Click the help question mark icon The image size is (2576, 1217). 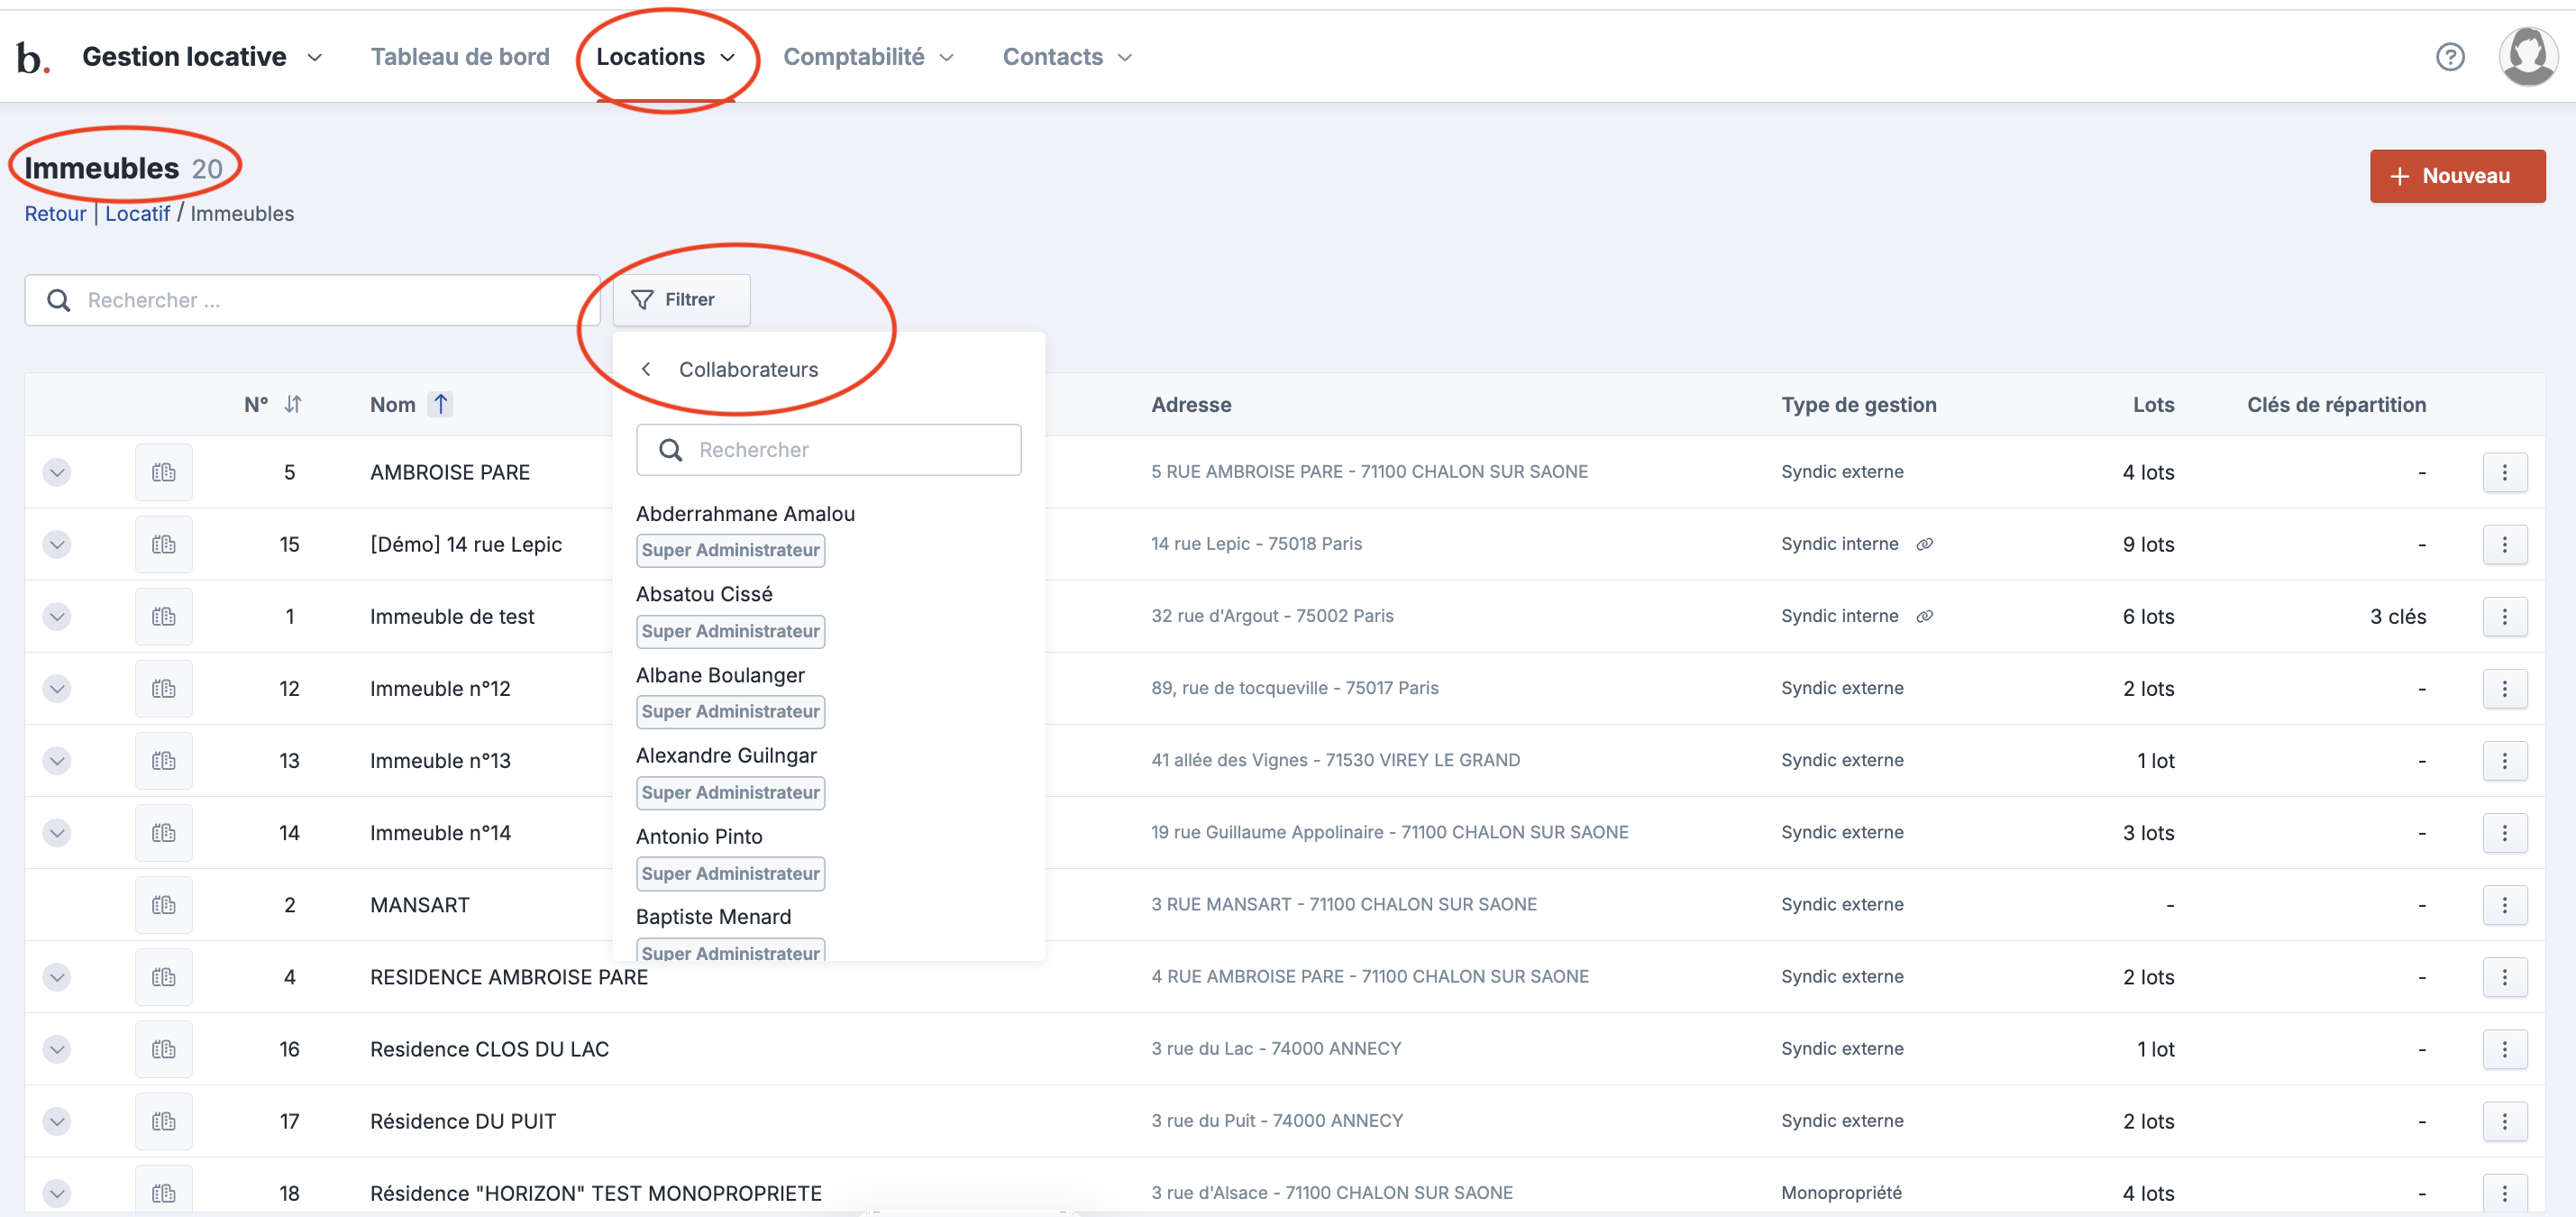pos(2449,57)
